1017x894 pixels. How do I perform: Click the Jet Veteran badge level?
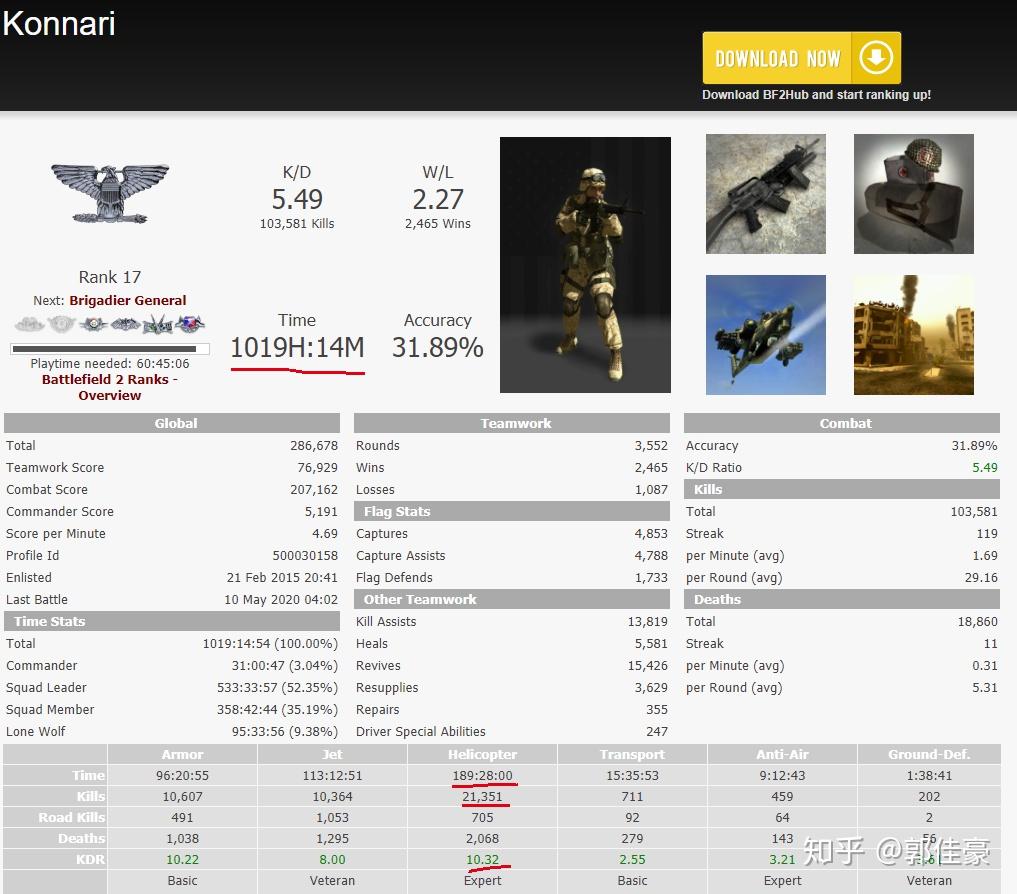point(332,880)
